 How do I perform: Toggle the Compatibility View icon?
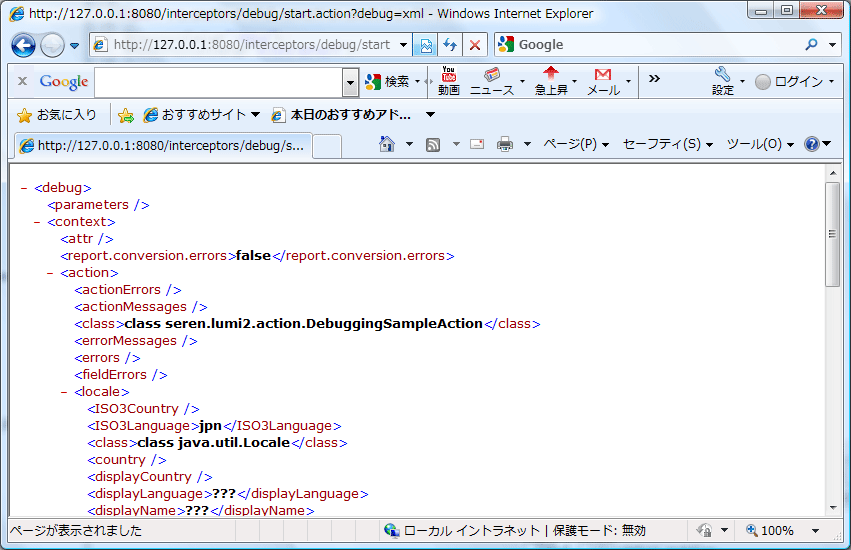[x=426, y=45]
